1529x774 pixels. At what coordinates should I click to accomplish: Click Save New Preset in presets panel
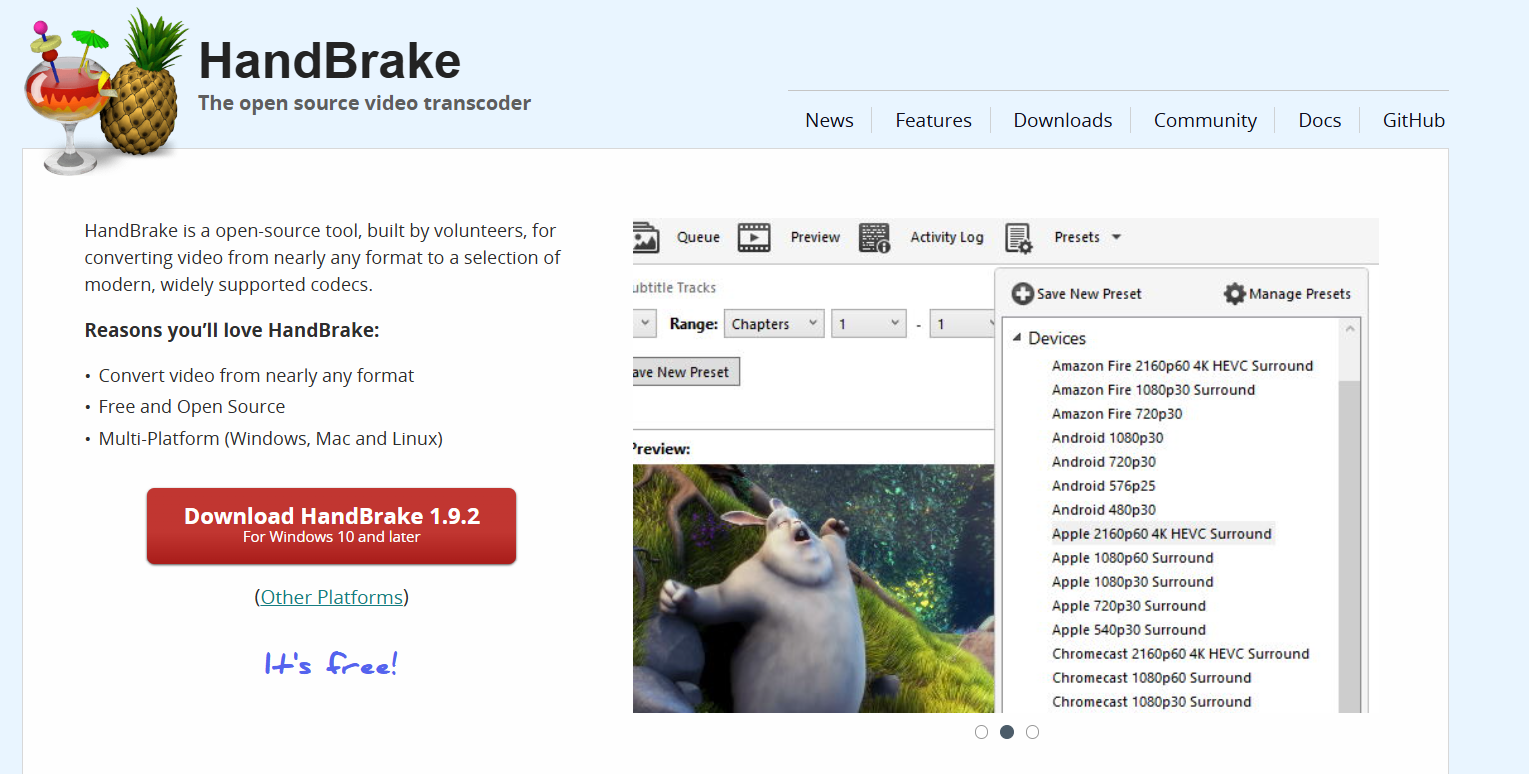(1089, 294)
